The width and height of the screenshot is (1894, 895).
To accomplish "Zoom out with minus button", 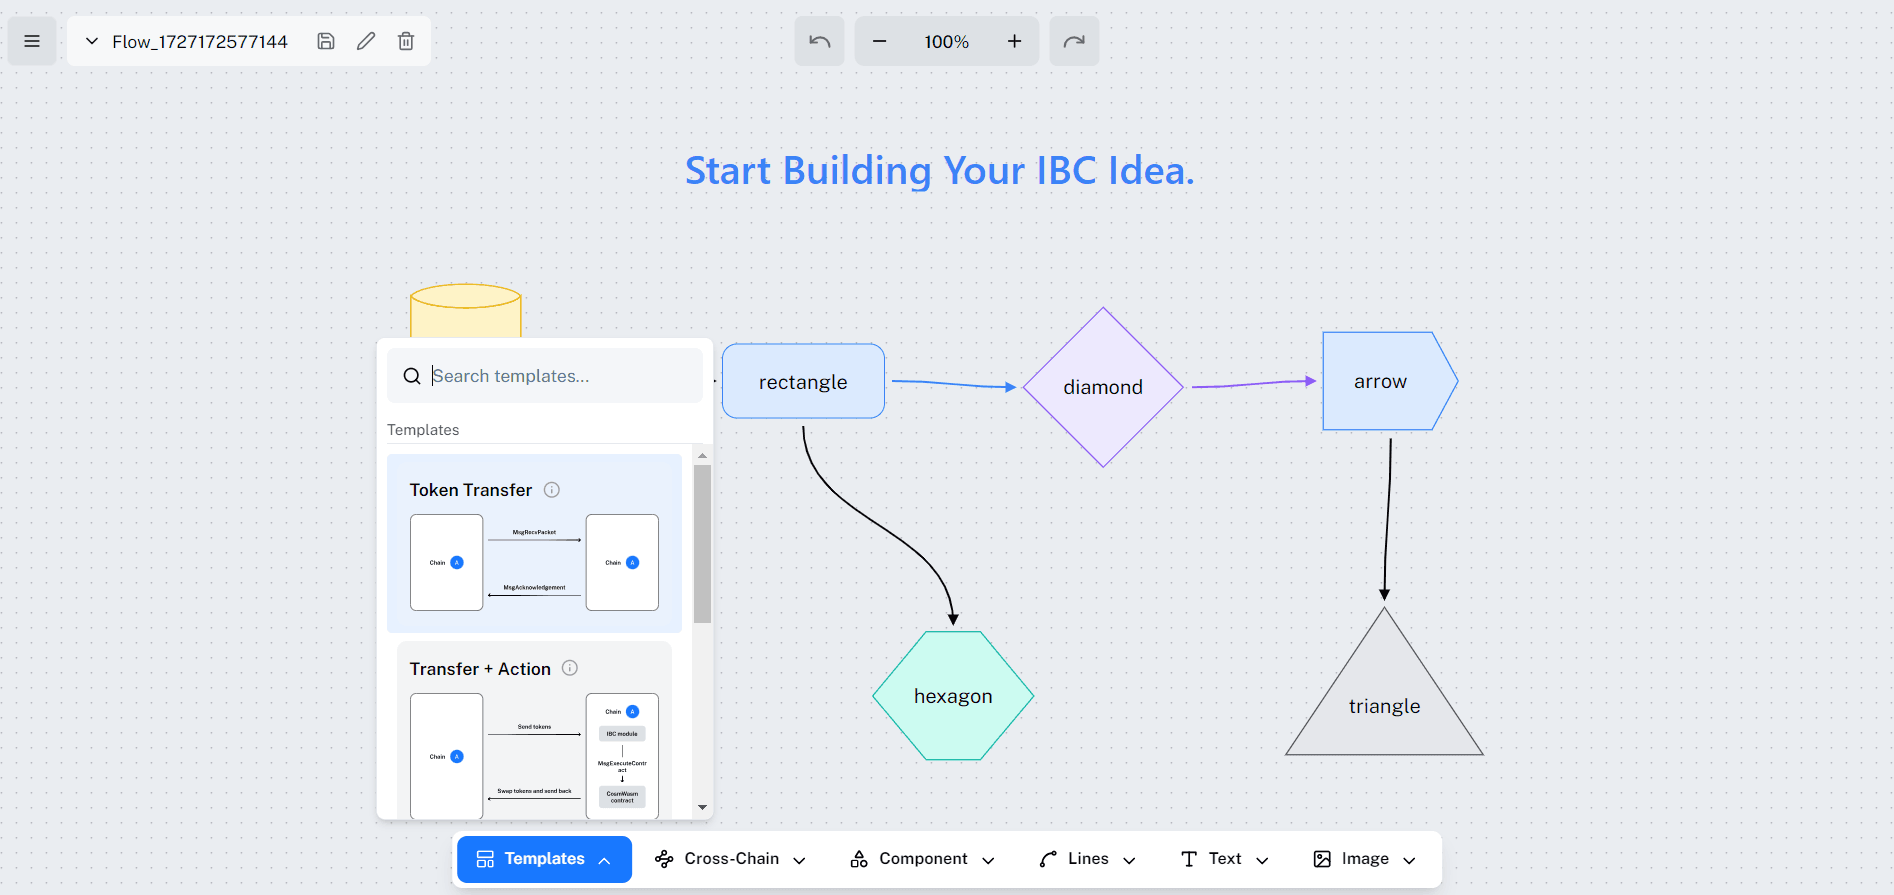I will point(880,41).
